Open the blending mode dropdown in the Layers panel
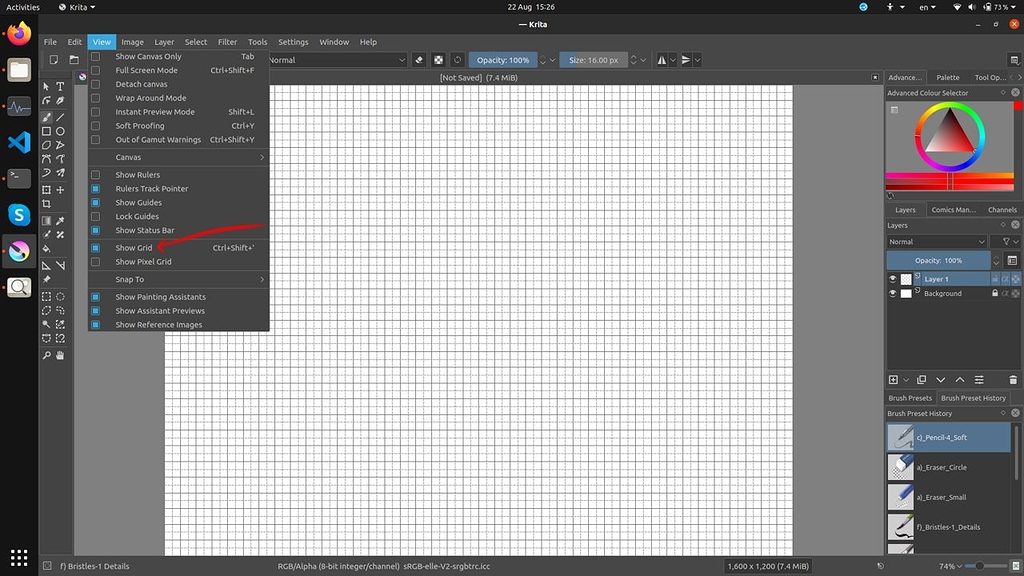The width and height of the screenshot is (1024, 576). 935,241
